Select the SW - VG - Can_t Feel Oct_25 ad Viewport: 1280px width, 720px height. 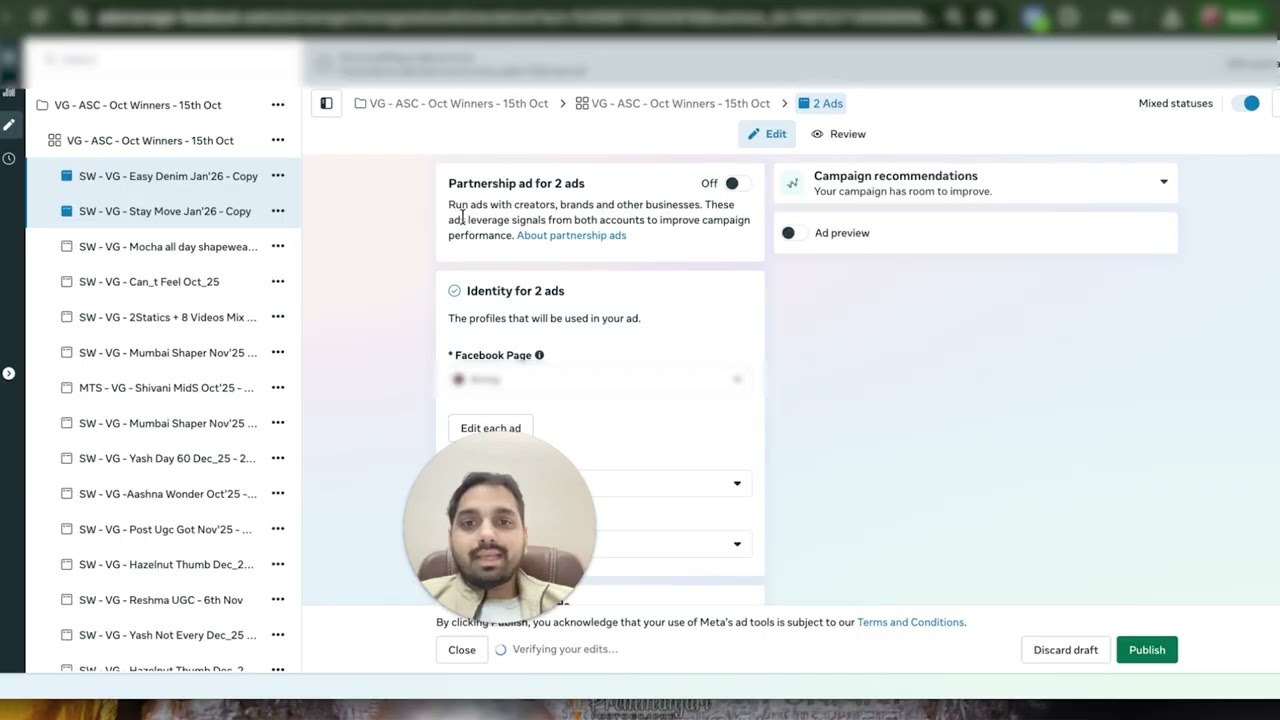(x=163, y=282)
